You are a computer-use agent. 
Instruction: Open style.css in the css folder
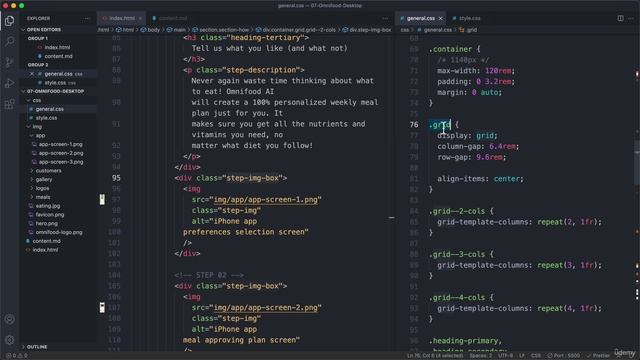[x=46, y=118]
